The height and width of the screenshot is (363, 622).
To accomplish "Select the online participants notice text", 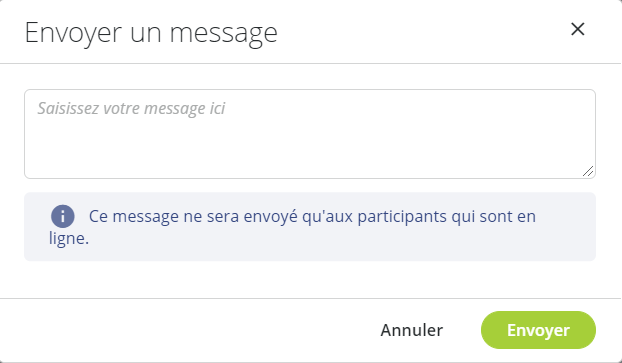I will [x=292, y=227].
